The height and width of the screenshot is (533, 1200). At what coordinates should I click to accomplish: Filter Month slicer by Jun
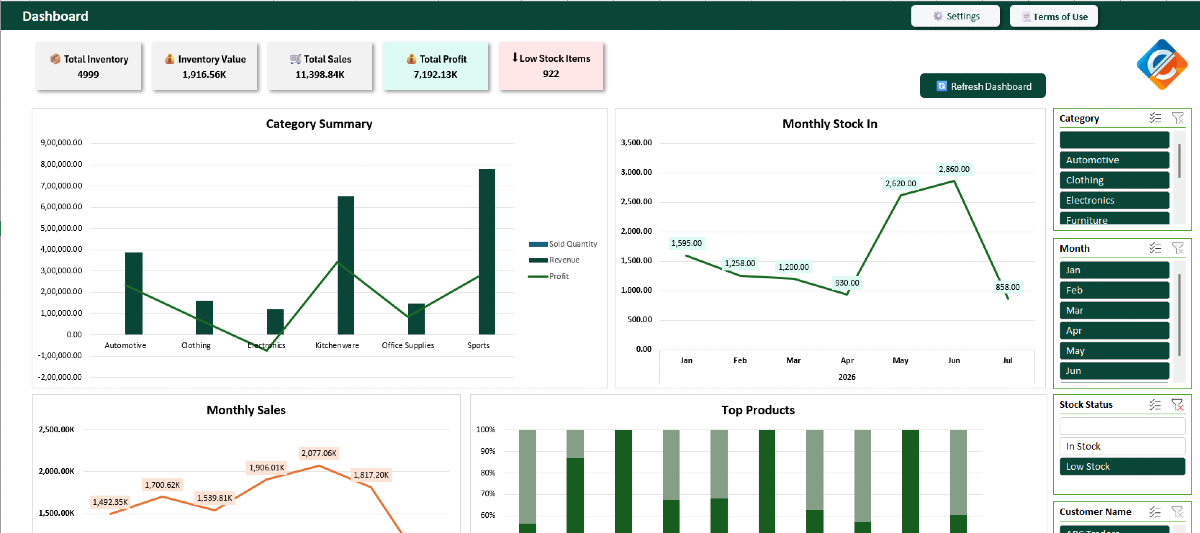1114,370
